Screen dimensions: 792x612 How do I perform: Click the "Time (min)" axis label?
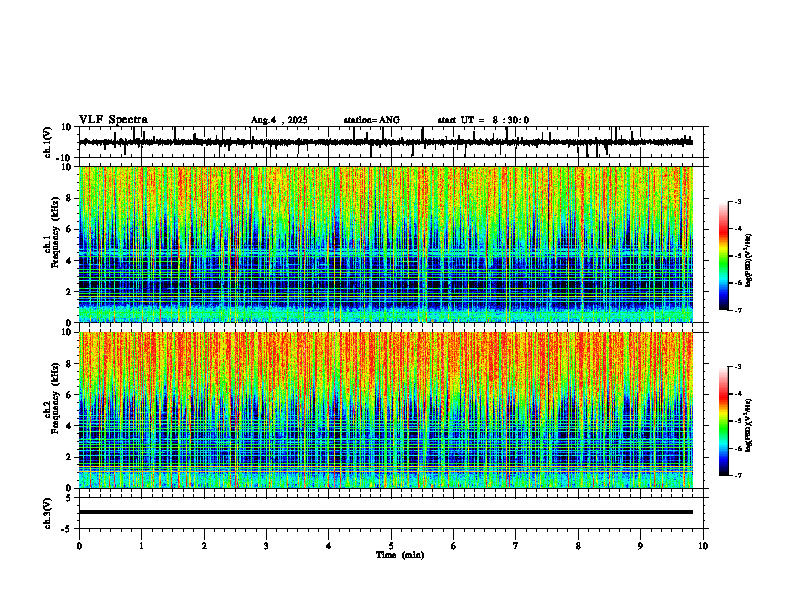[400, 555]
